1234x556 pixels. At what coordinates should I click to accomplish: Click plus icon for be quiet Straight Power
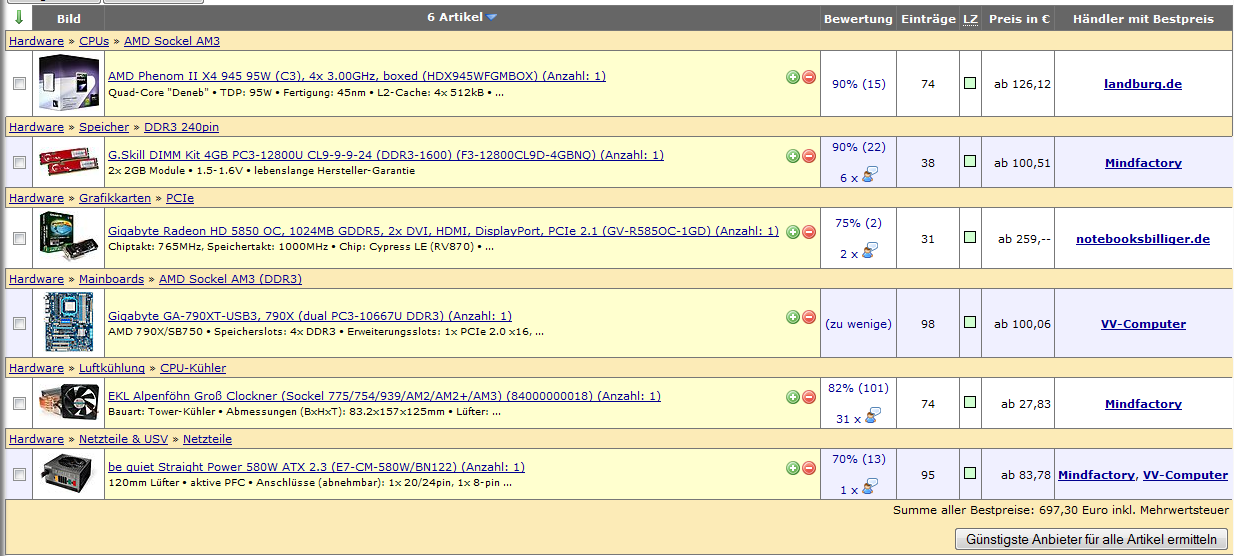click(793, 467)
